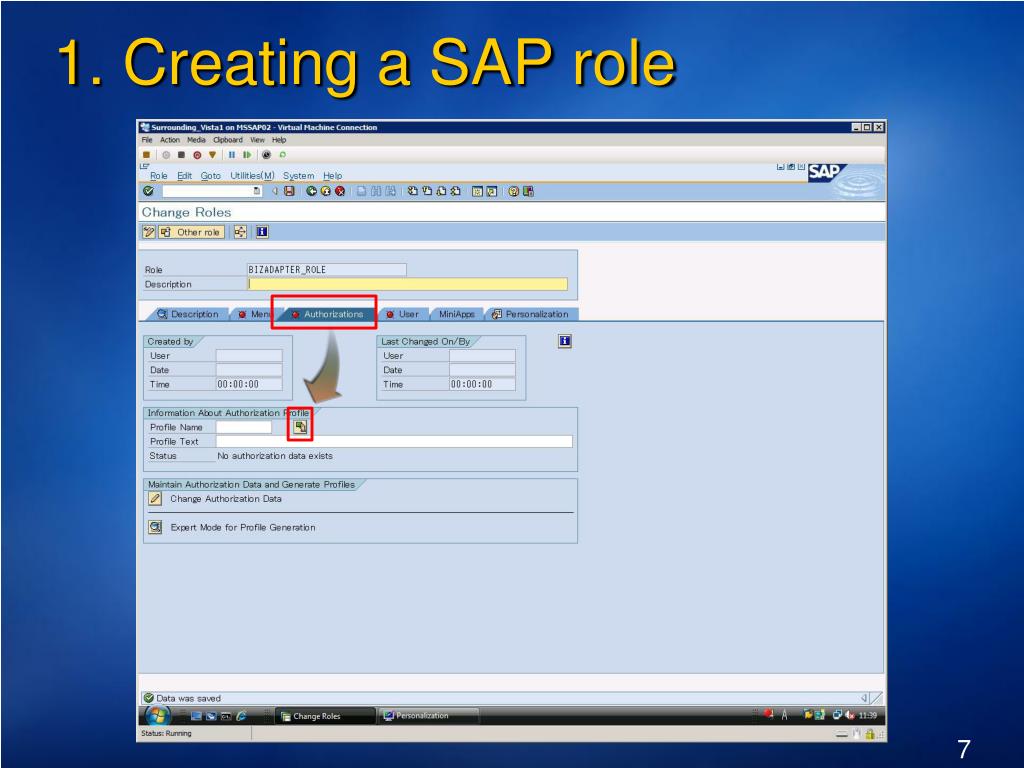
Task: Switch to the MiniApps tab
Action: click(456, 314)
